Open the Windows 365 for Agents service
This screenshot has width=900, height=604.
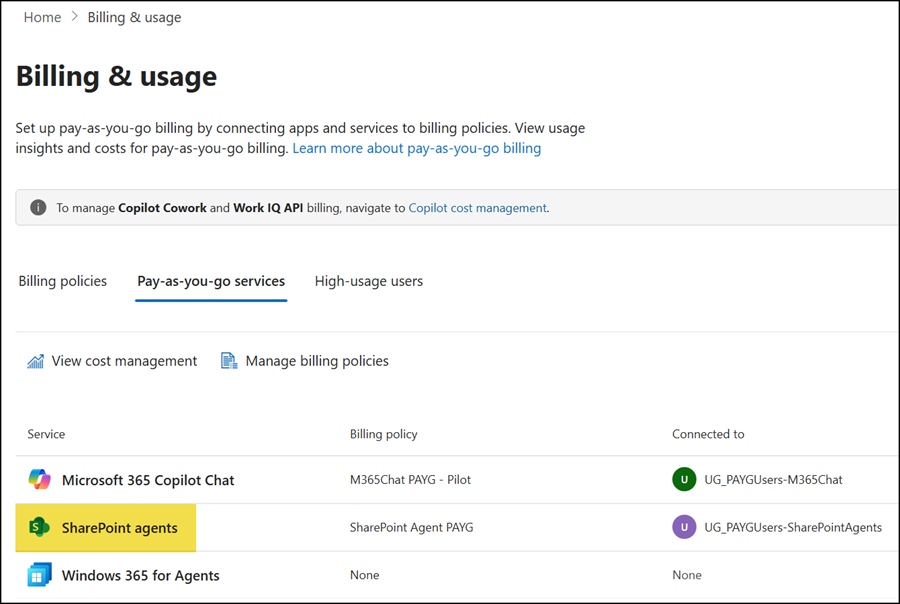click(141, 575)
